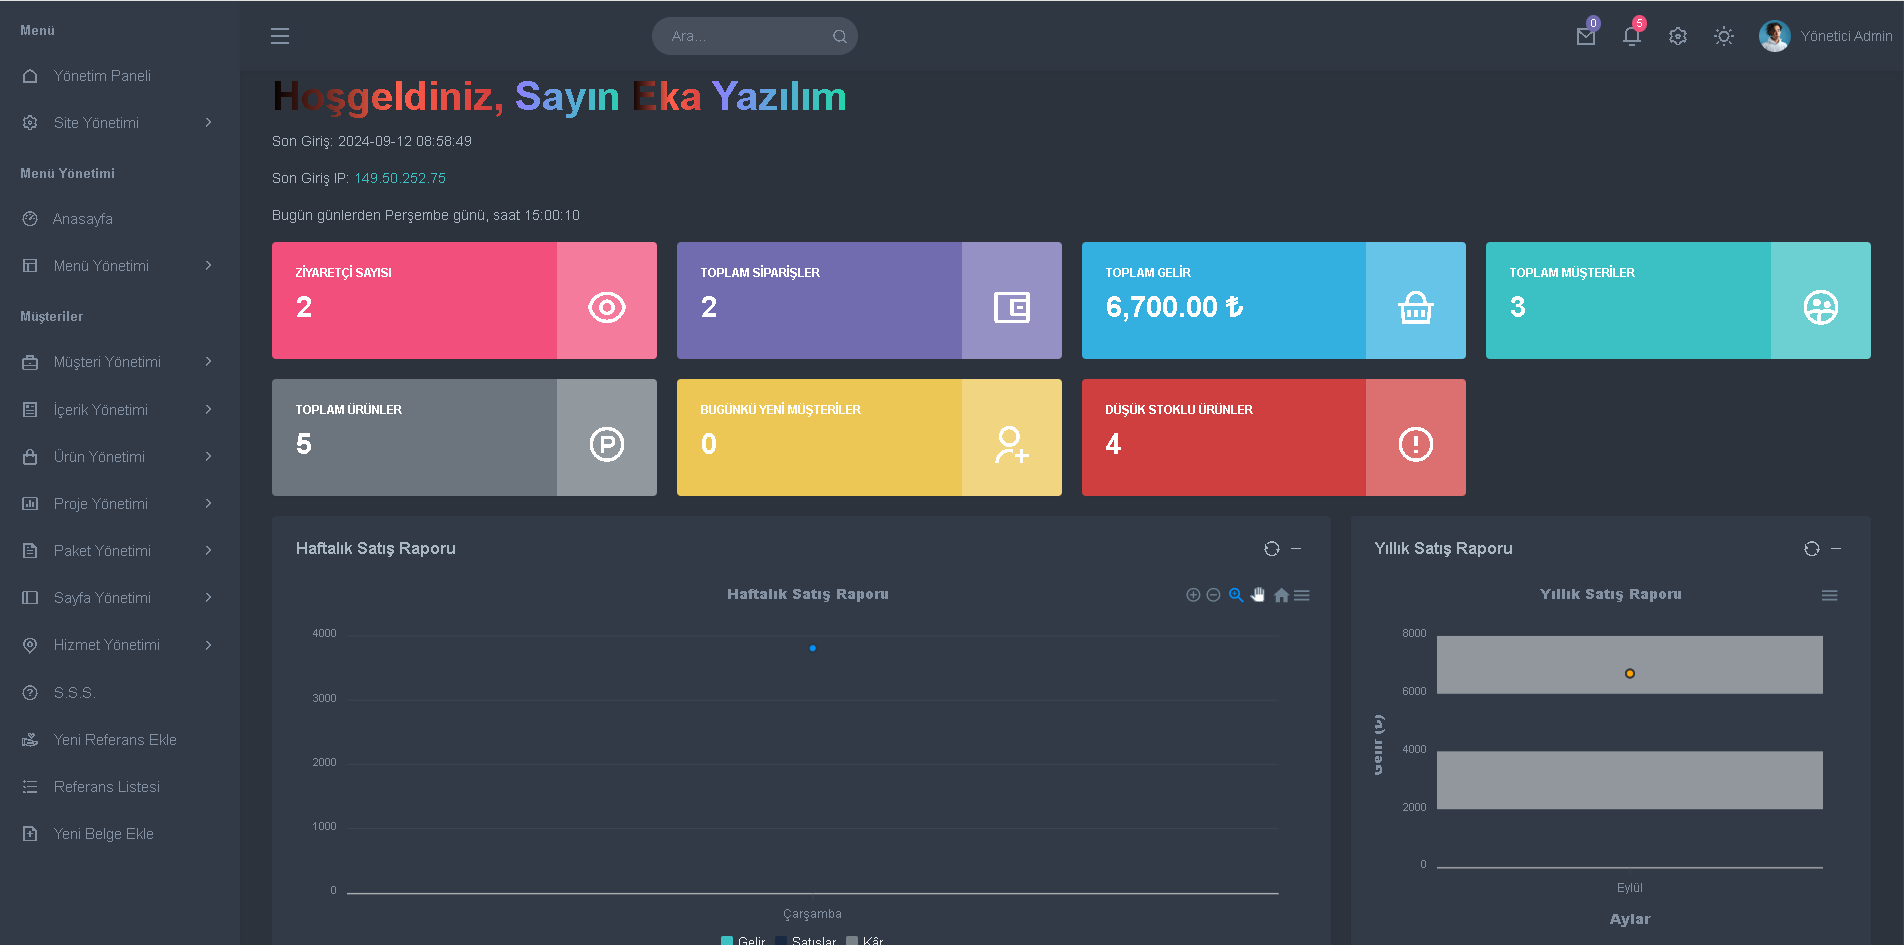Screen dimensions: 1904x945
Task: Select the weekly chart selection zoom tool
Action: coord(1236,595)
